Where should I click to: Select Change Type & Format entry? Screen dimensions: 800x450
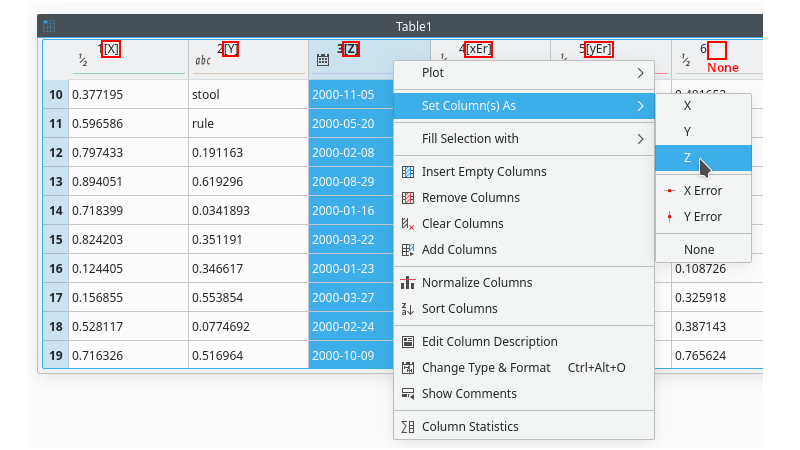point(486,368)
